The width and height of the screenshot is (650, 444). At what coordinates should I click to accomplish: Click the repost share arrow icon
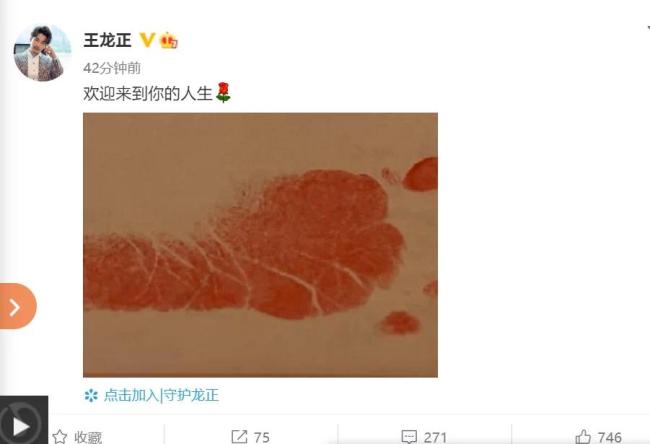(239, 437)
